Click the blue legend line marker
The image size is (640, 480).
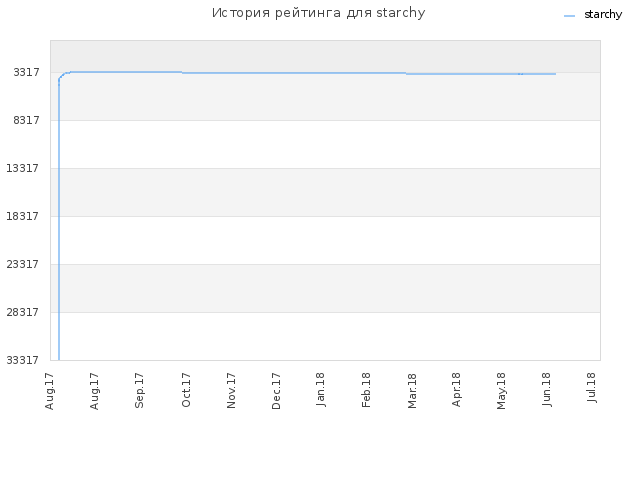tap(569, 16)
